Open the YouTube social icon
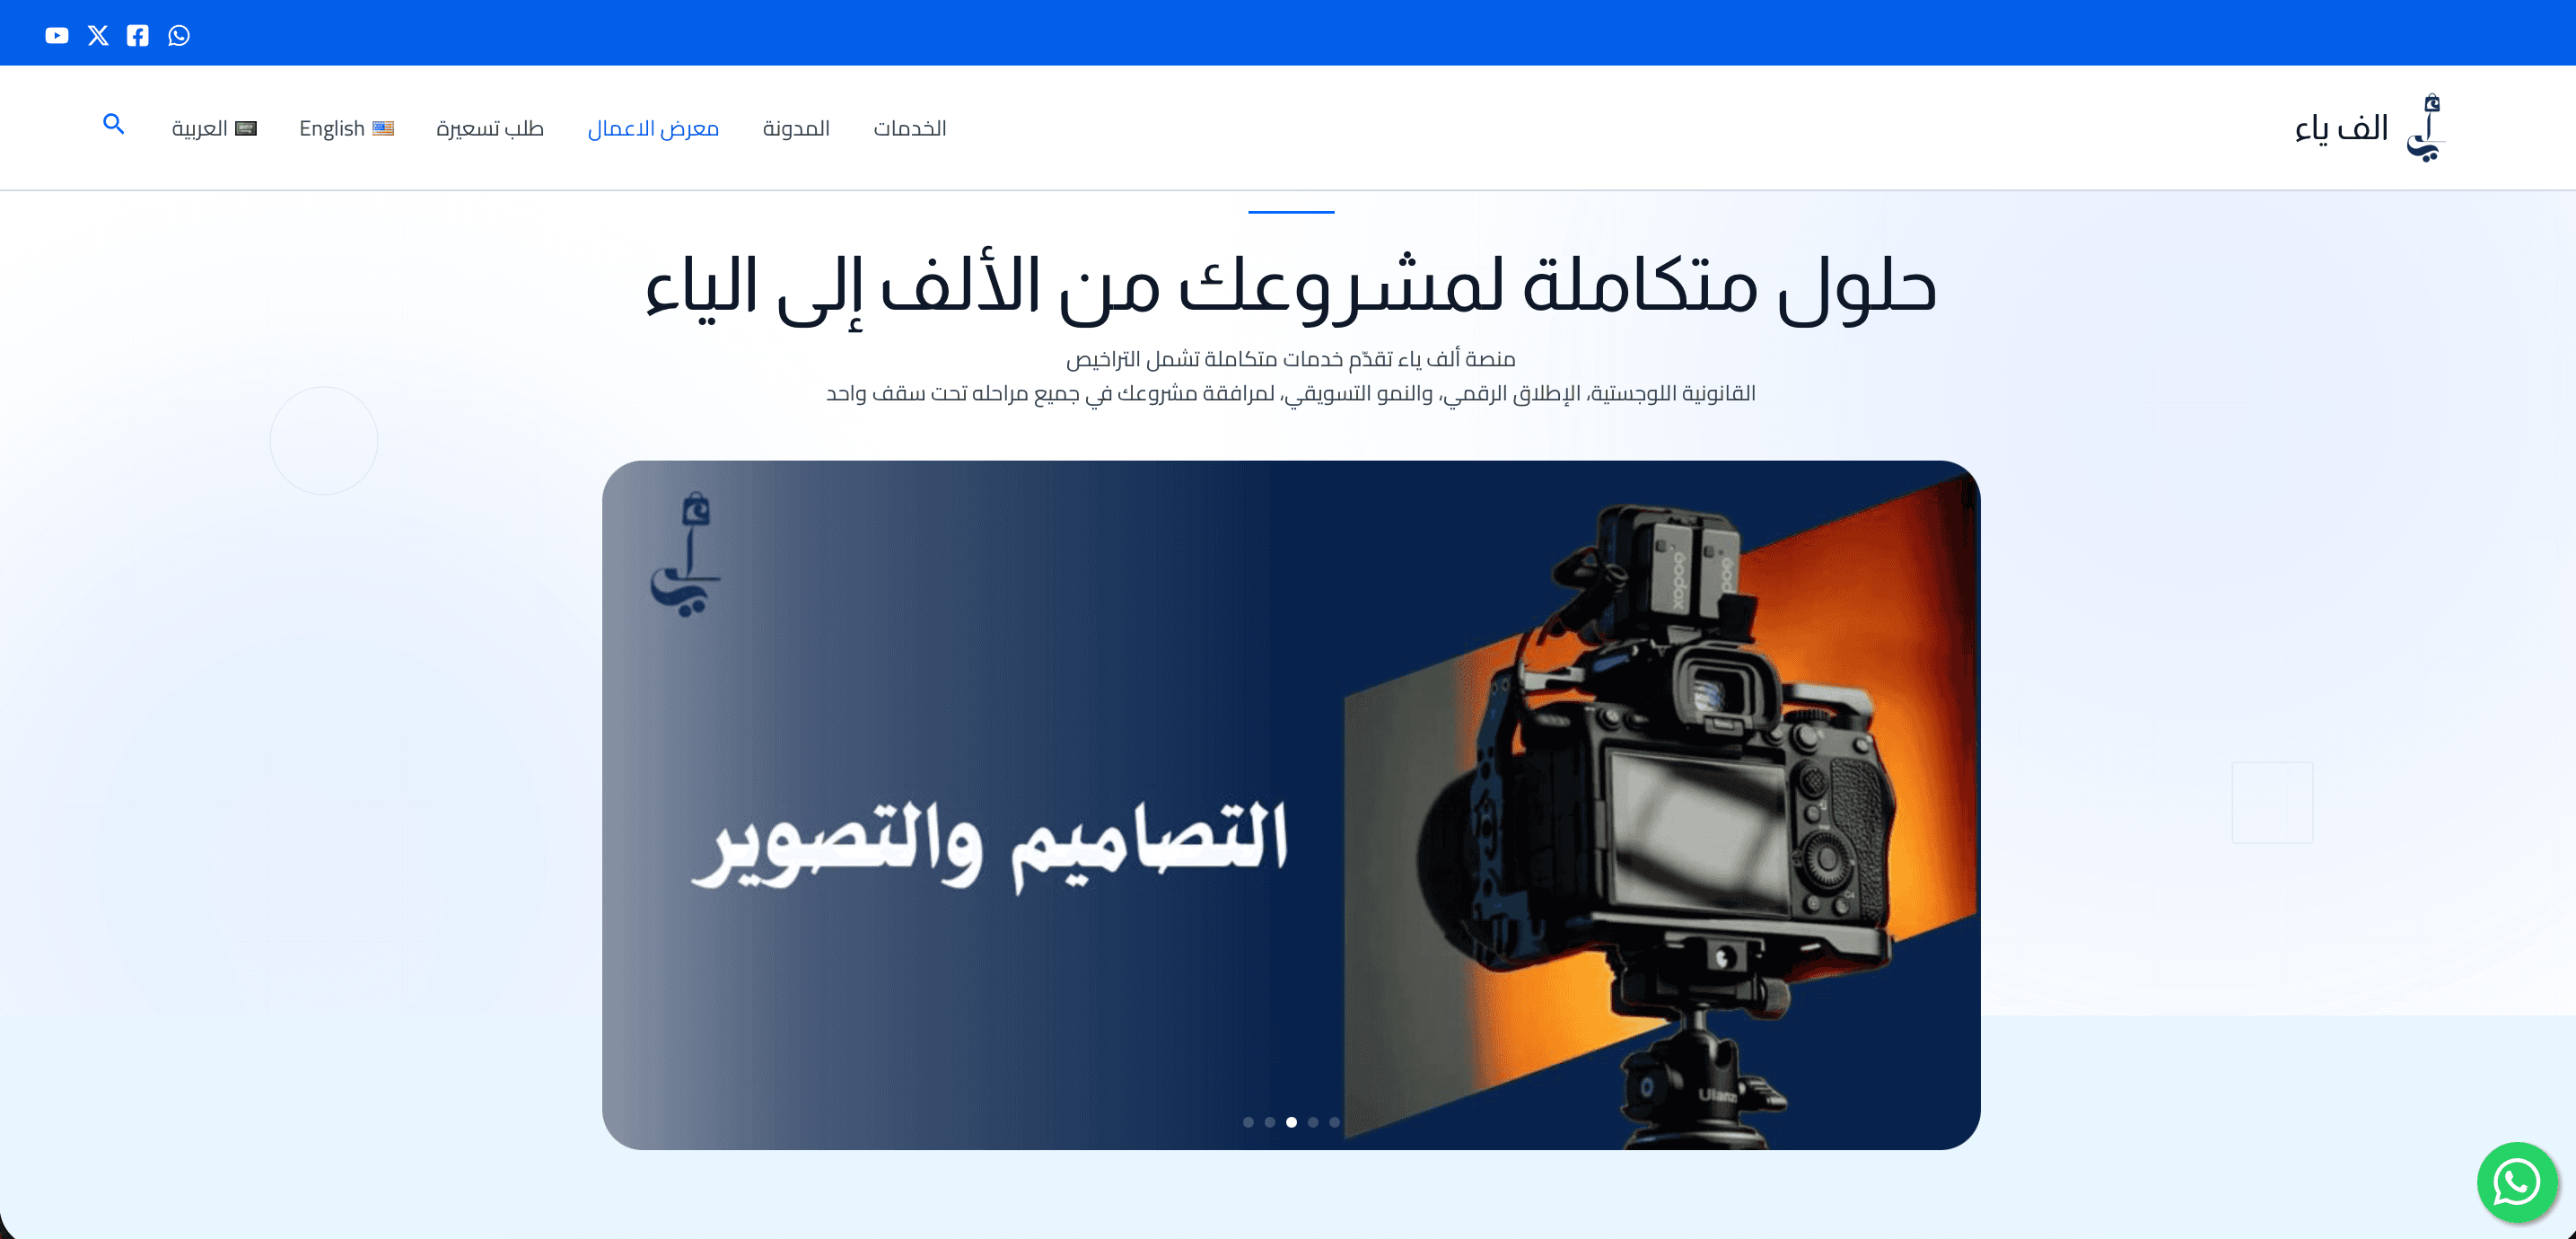The height and width of the screenshot is (1239, 2576). pyautogui.click(x=57, y=36)
